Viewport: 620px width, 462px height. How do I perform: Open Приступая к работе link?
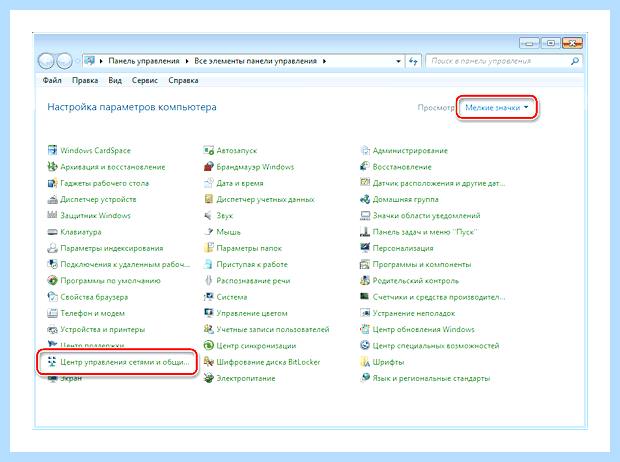click(252, 264)
